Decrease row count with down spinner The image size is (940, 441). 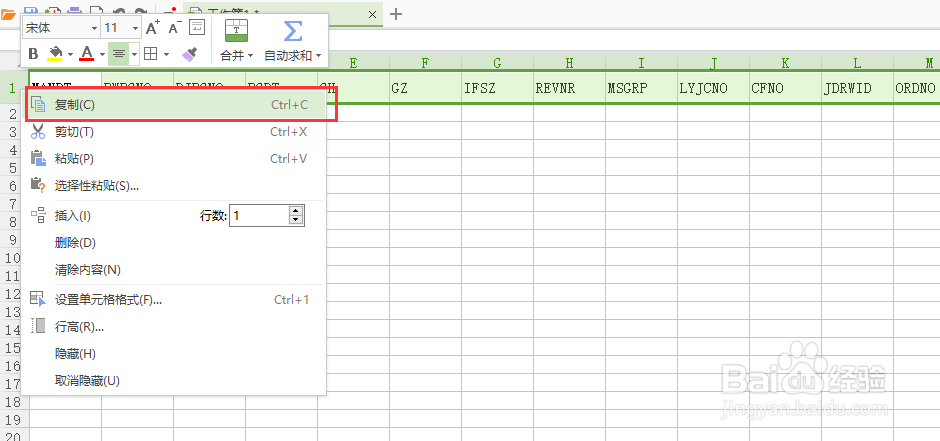(x=296, y=220)
